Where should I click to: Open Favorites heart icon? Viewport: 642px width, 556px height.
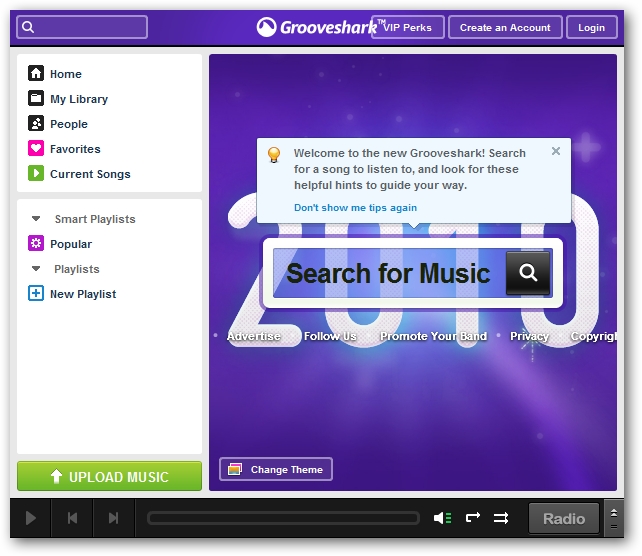(36, 148)
